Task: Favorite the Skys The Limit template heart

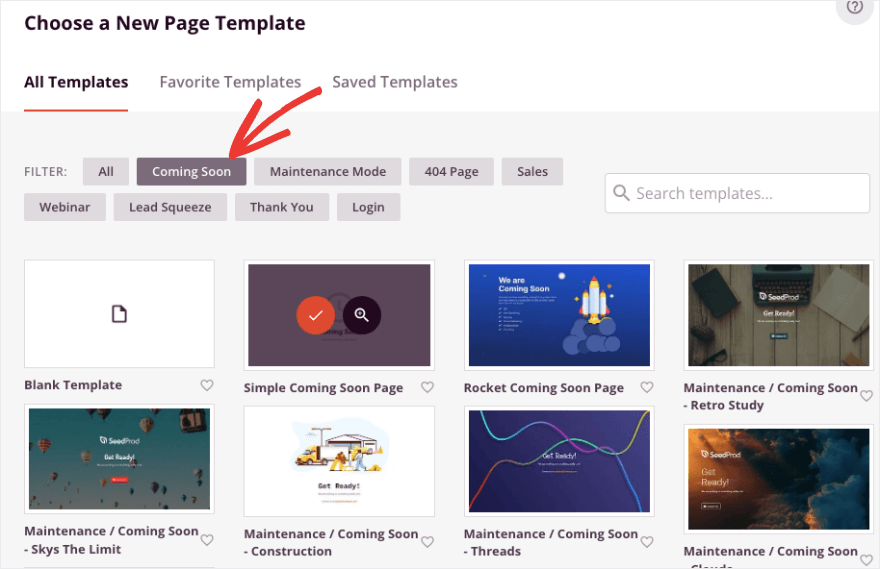Action: click(207, 540)
